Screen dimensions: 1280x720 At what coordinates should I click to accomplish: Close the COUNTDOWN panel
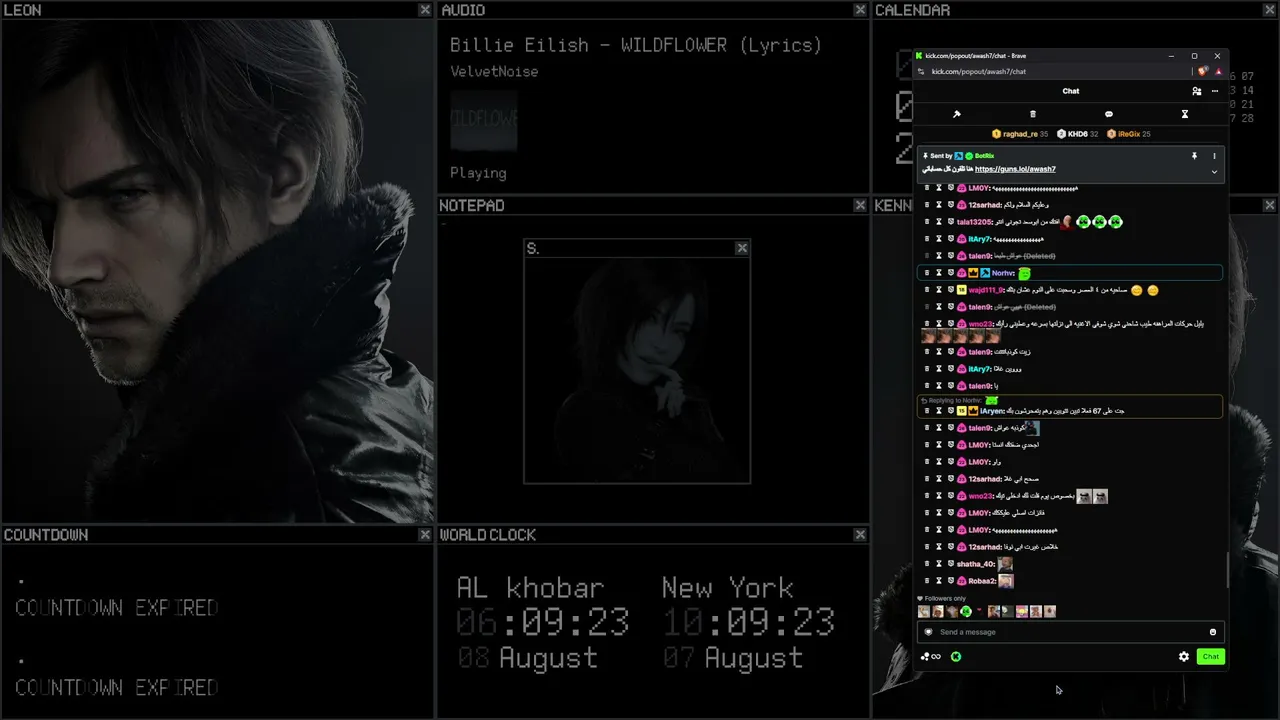[425, 535]
